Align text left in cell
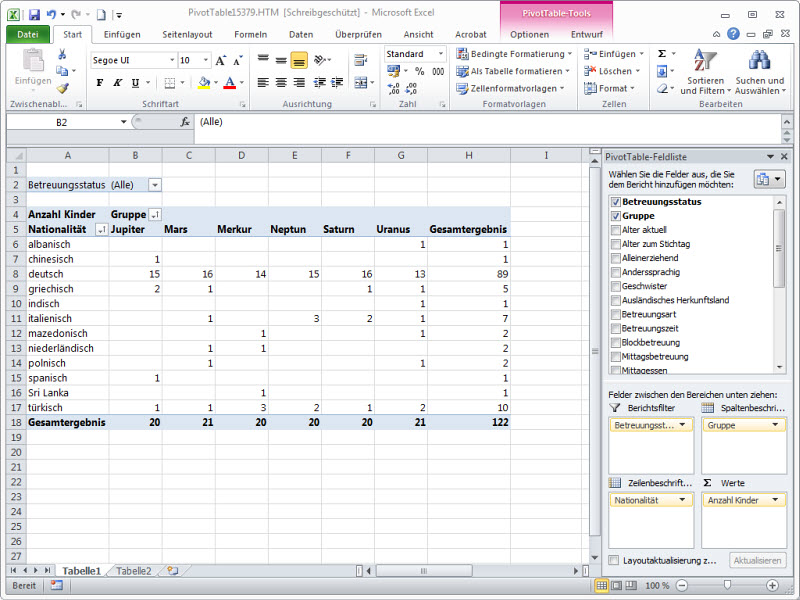800x600 pixels. tap(263, 83)
